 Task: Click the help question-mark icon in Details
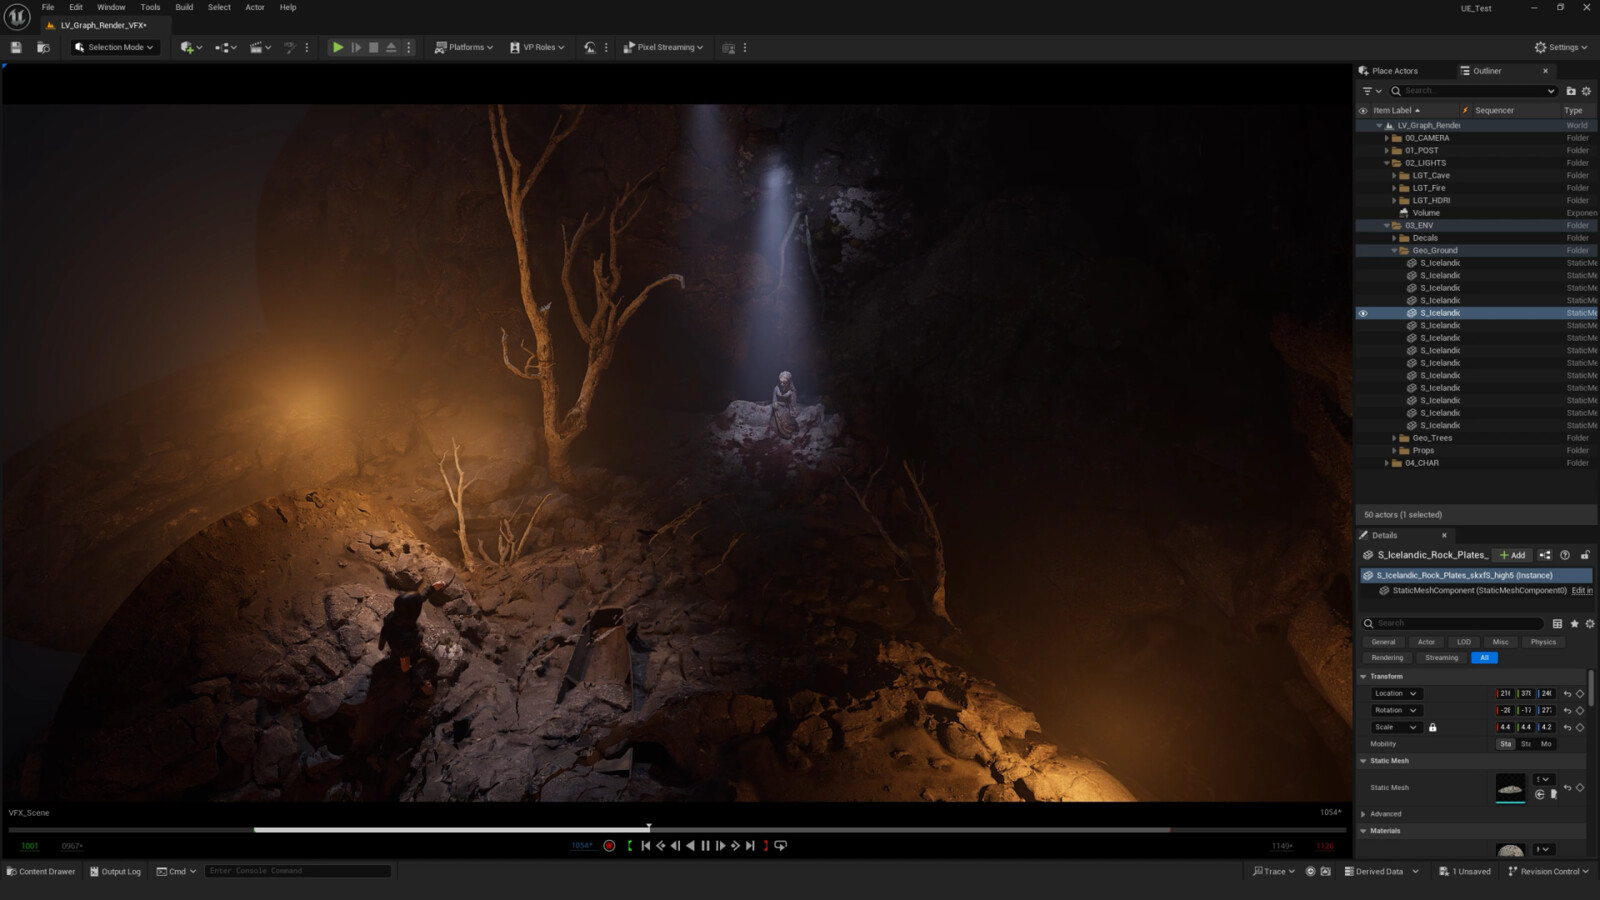click(x=1565, y=555)
